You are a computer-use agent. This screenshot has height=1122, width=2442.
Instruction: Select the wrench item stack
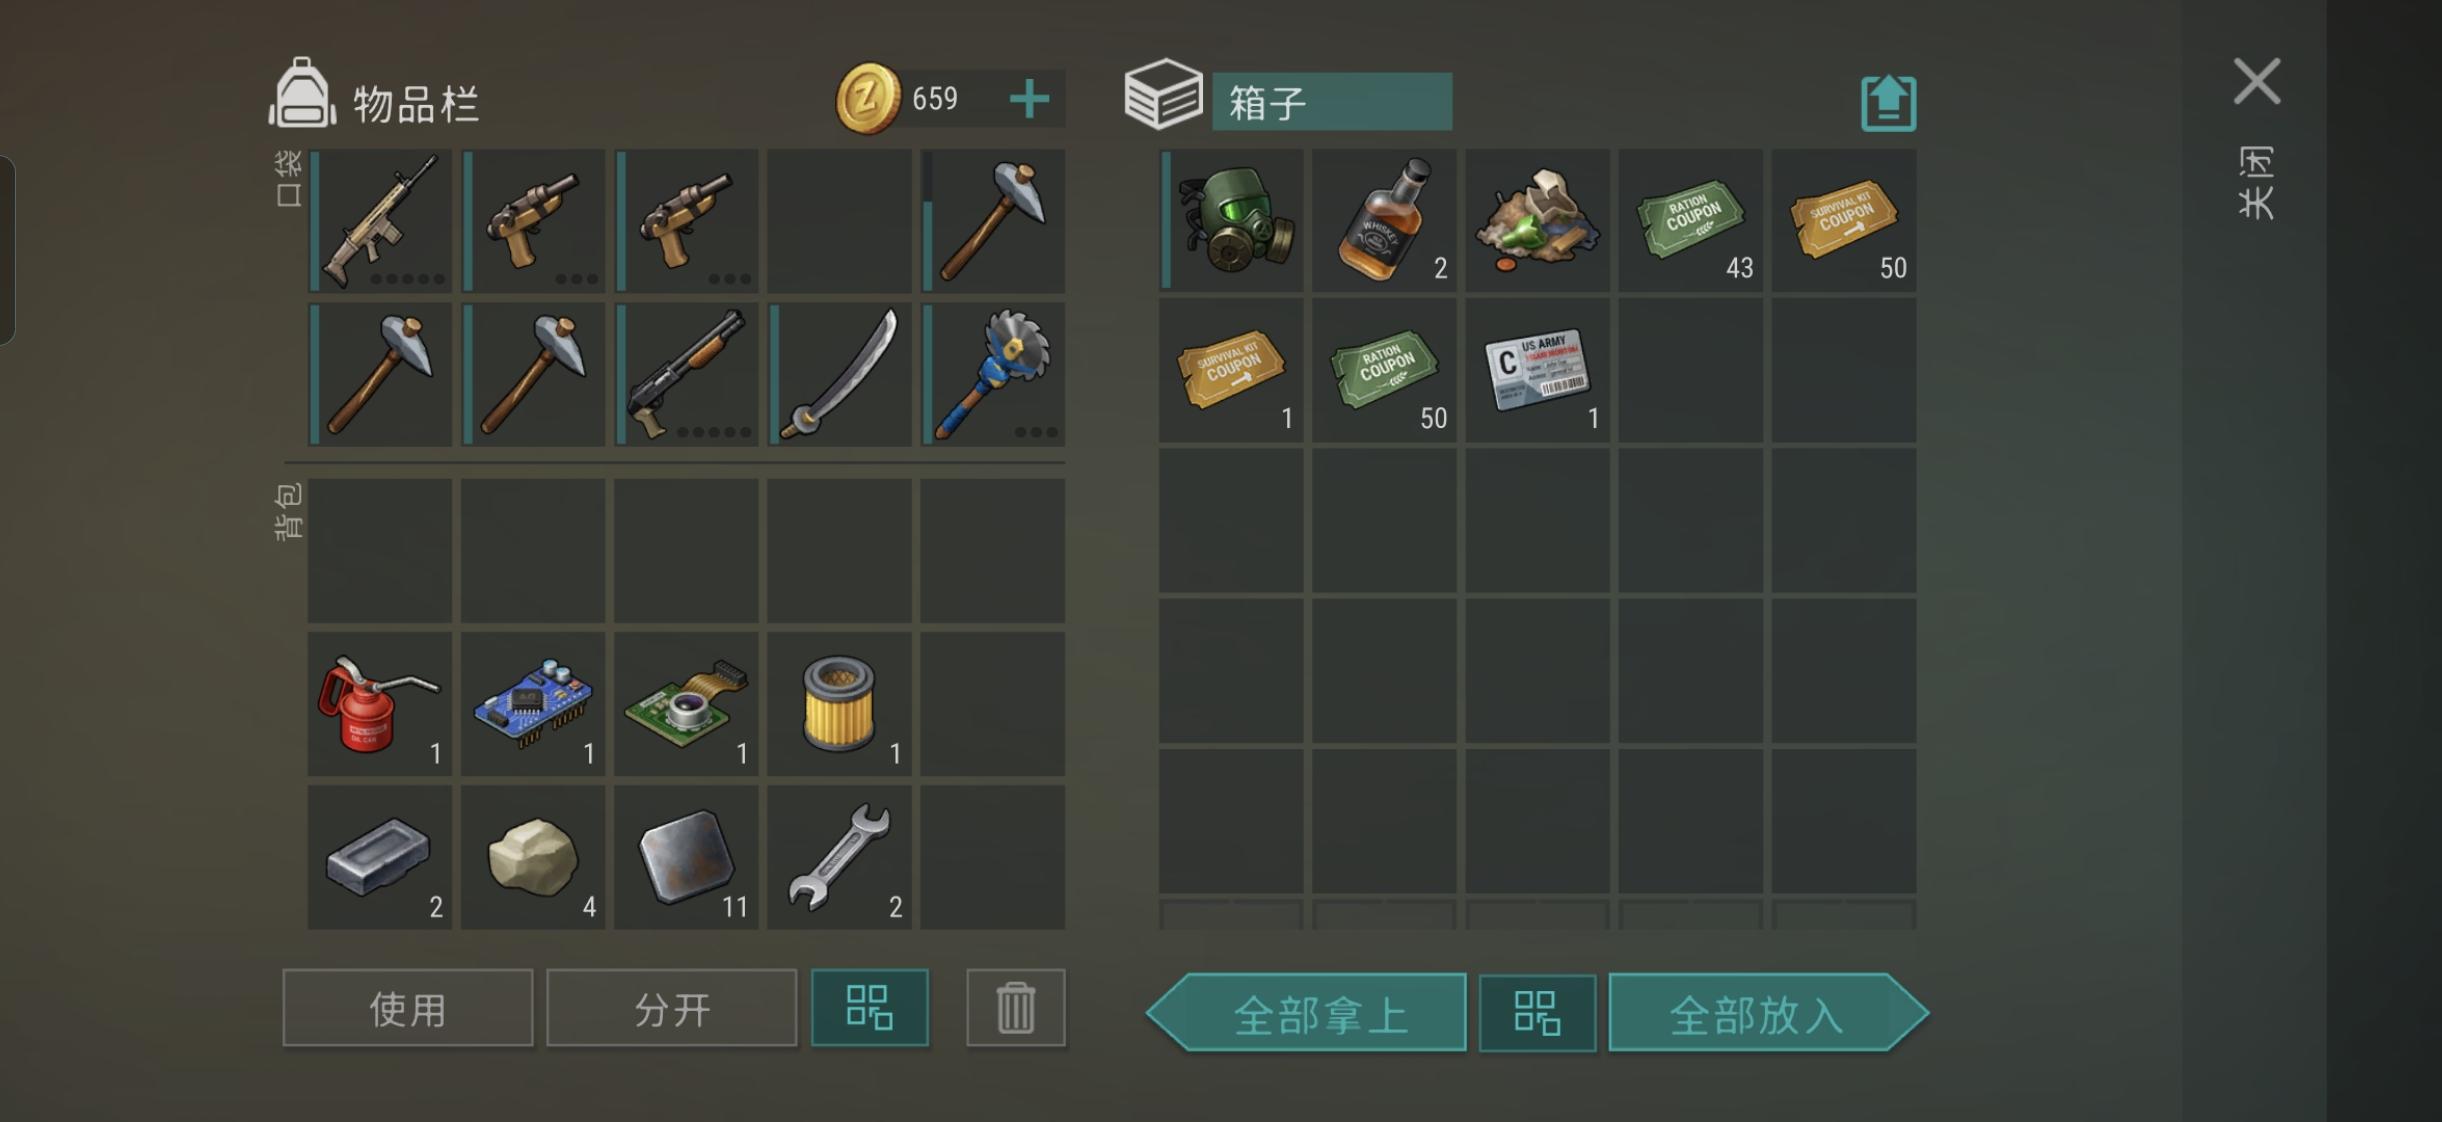[839, 857]
